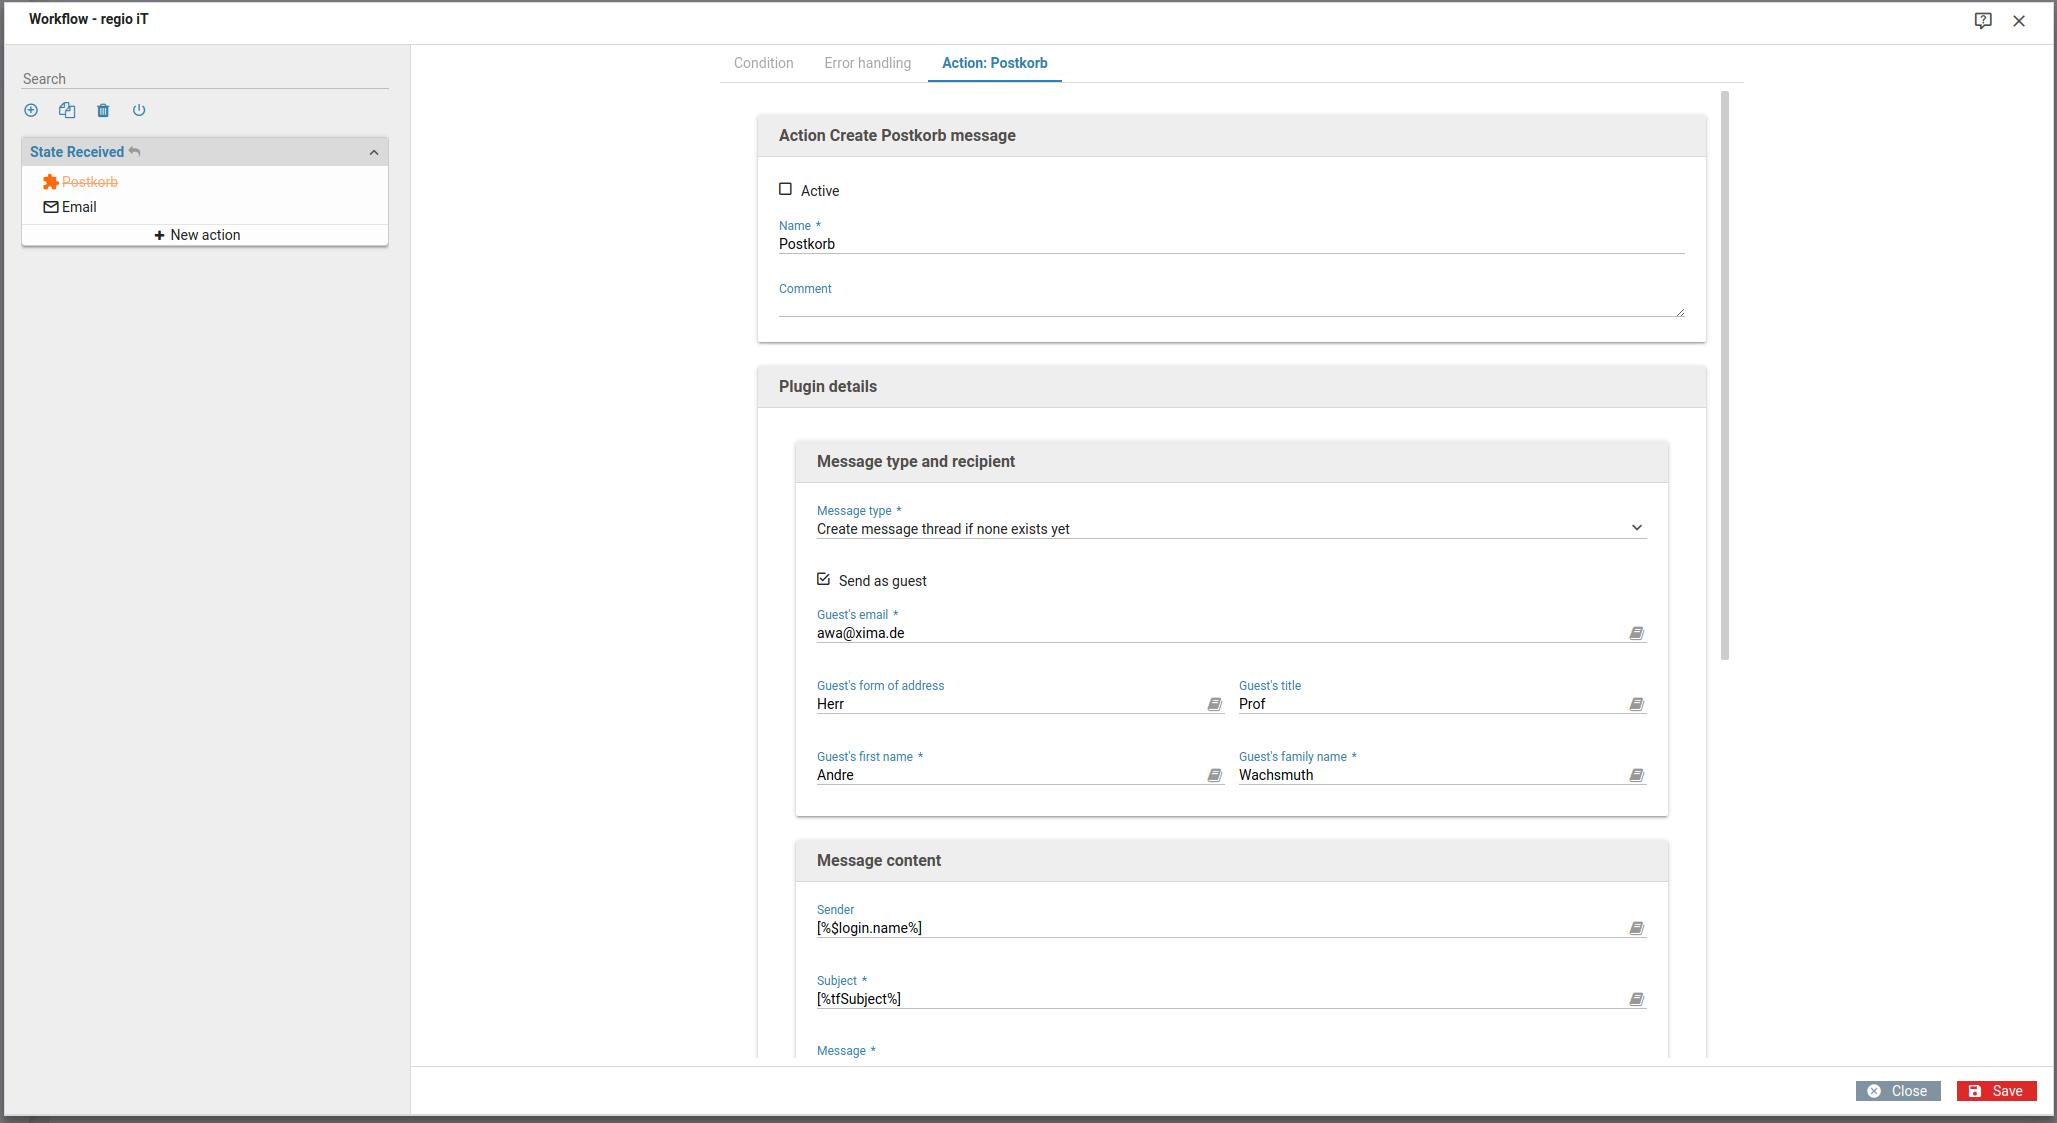Switch to the Condition tab

[x=763, y=63]
